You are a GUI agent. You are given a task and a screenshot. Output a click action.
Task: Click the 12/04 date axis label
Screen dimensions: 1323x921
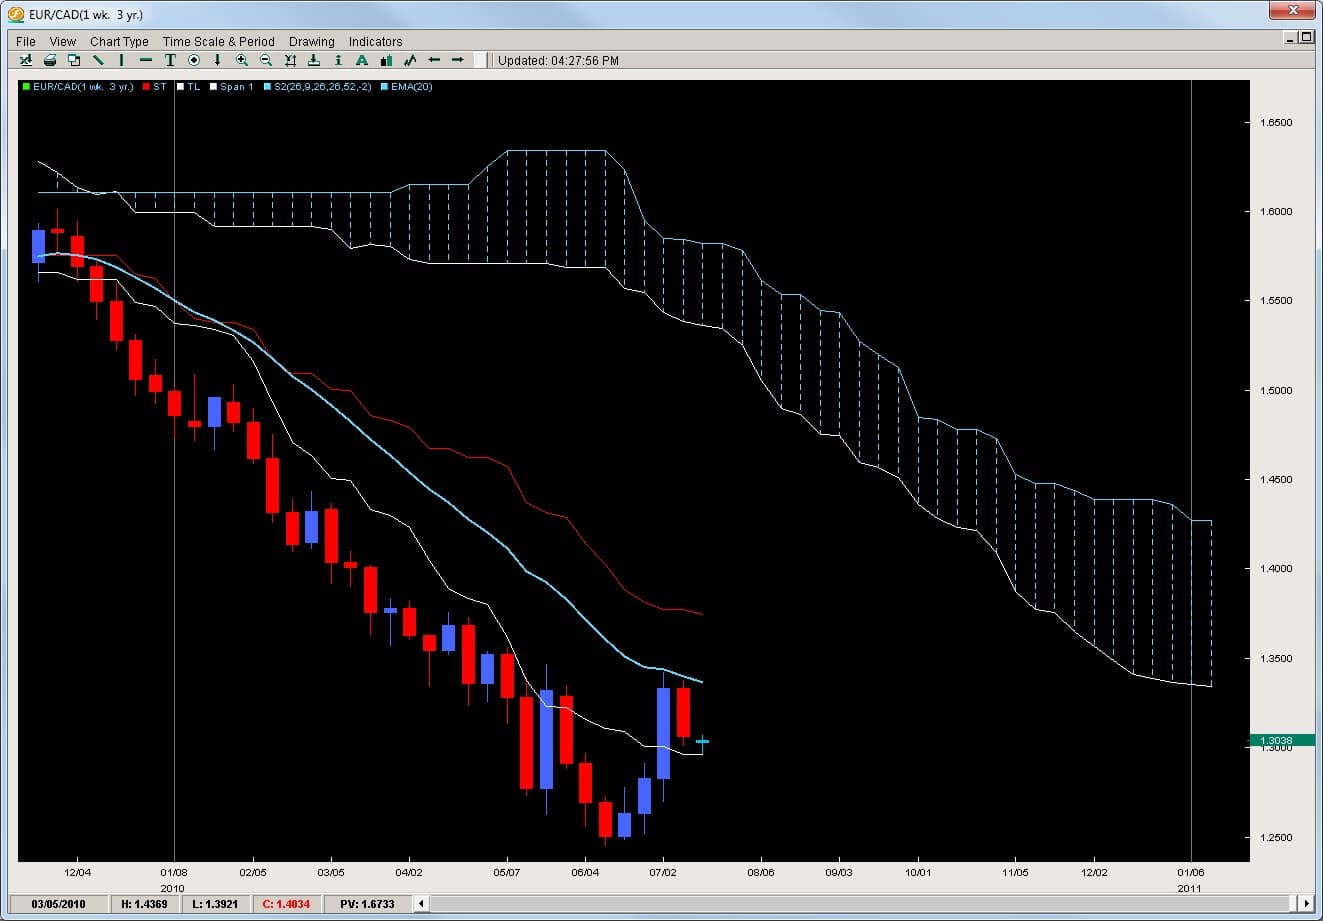pos(77,872)
